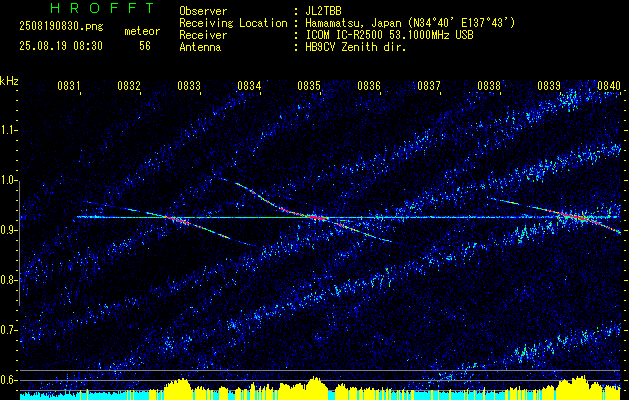Click time marker 0831
The image size is (629, 400).
point(69,86)
